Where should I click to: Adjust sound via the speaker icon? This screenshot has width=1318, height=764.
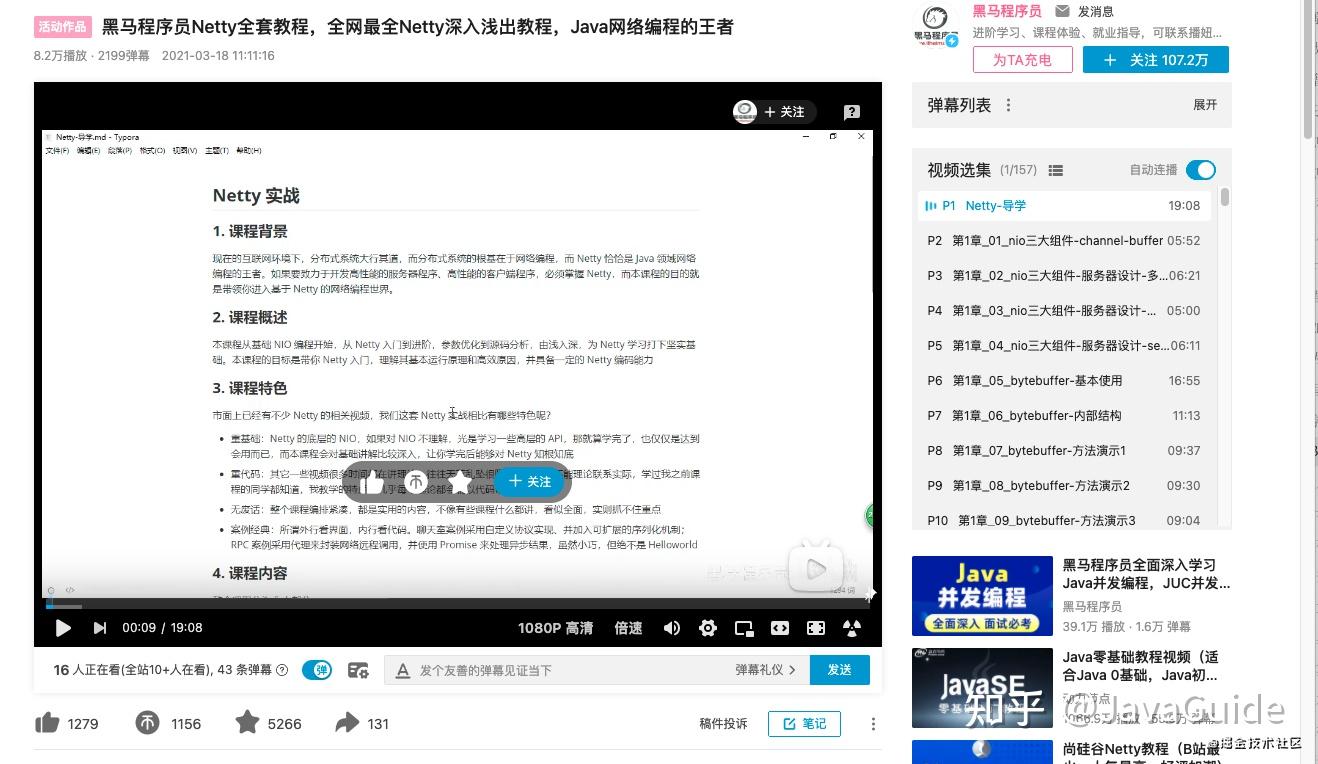672,628
